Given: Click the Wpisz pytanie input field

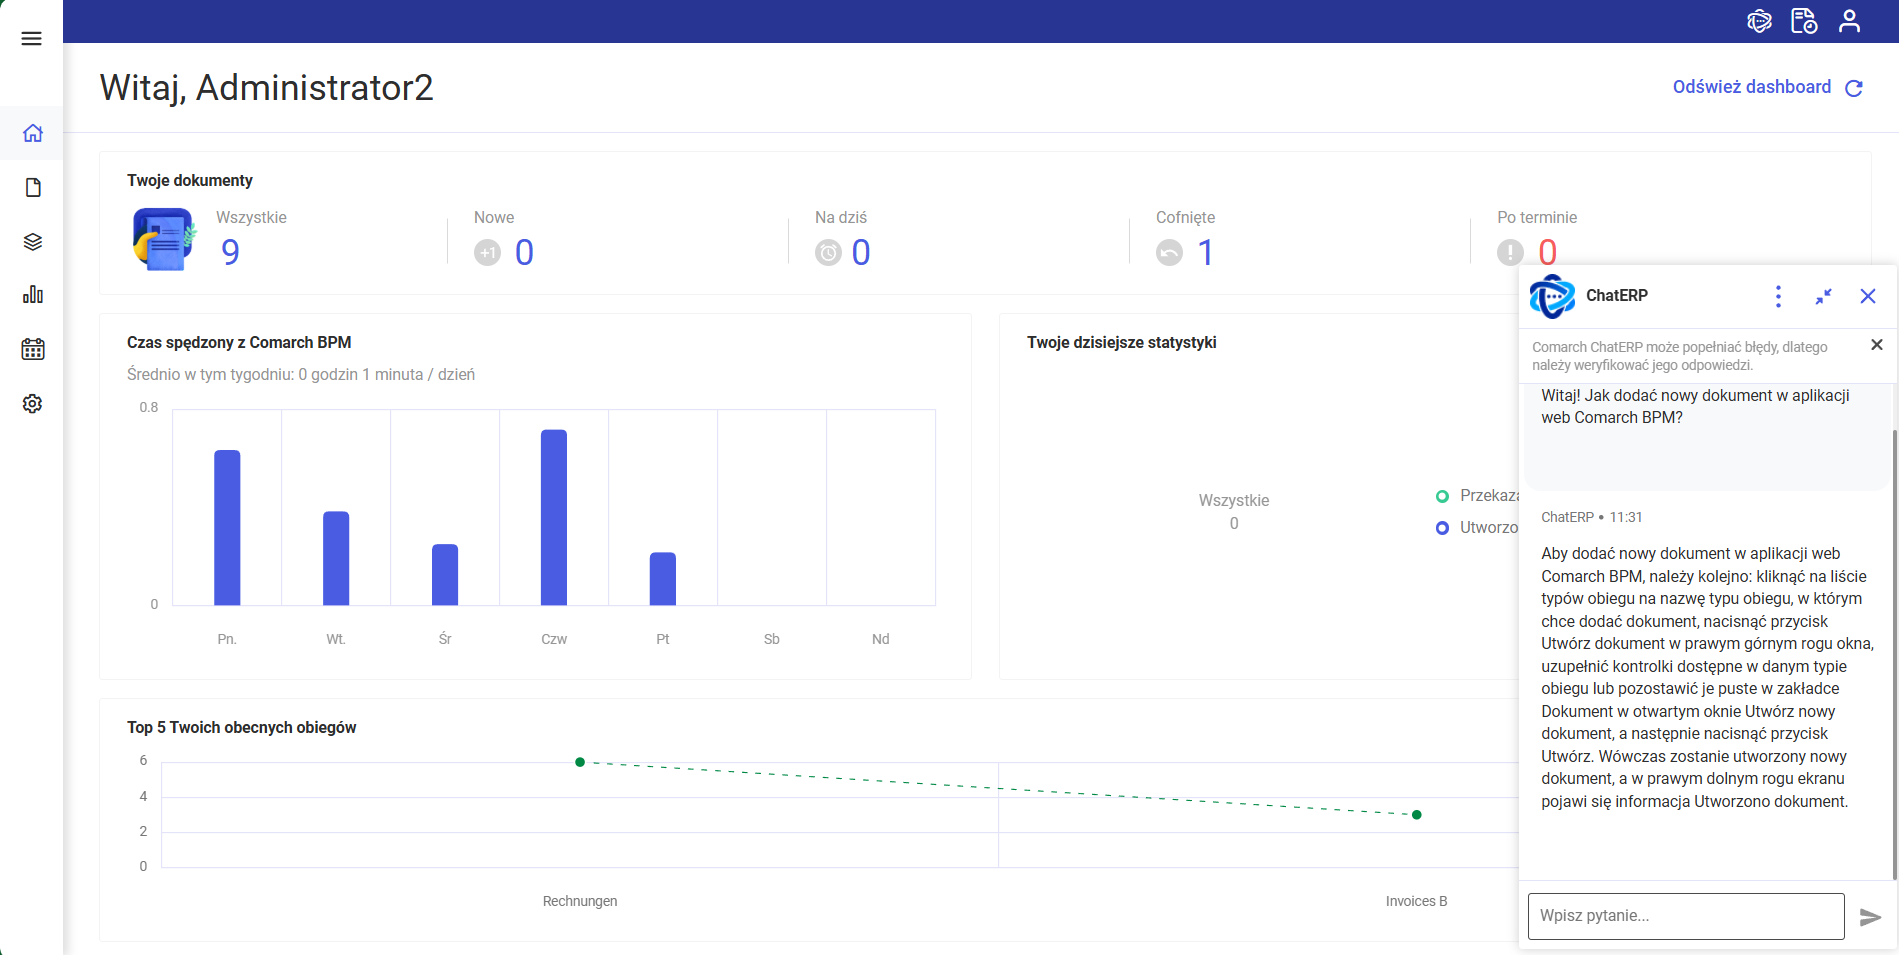Looking at the screenshot, I should pos(1685,916).
